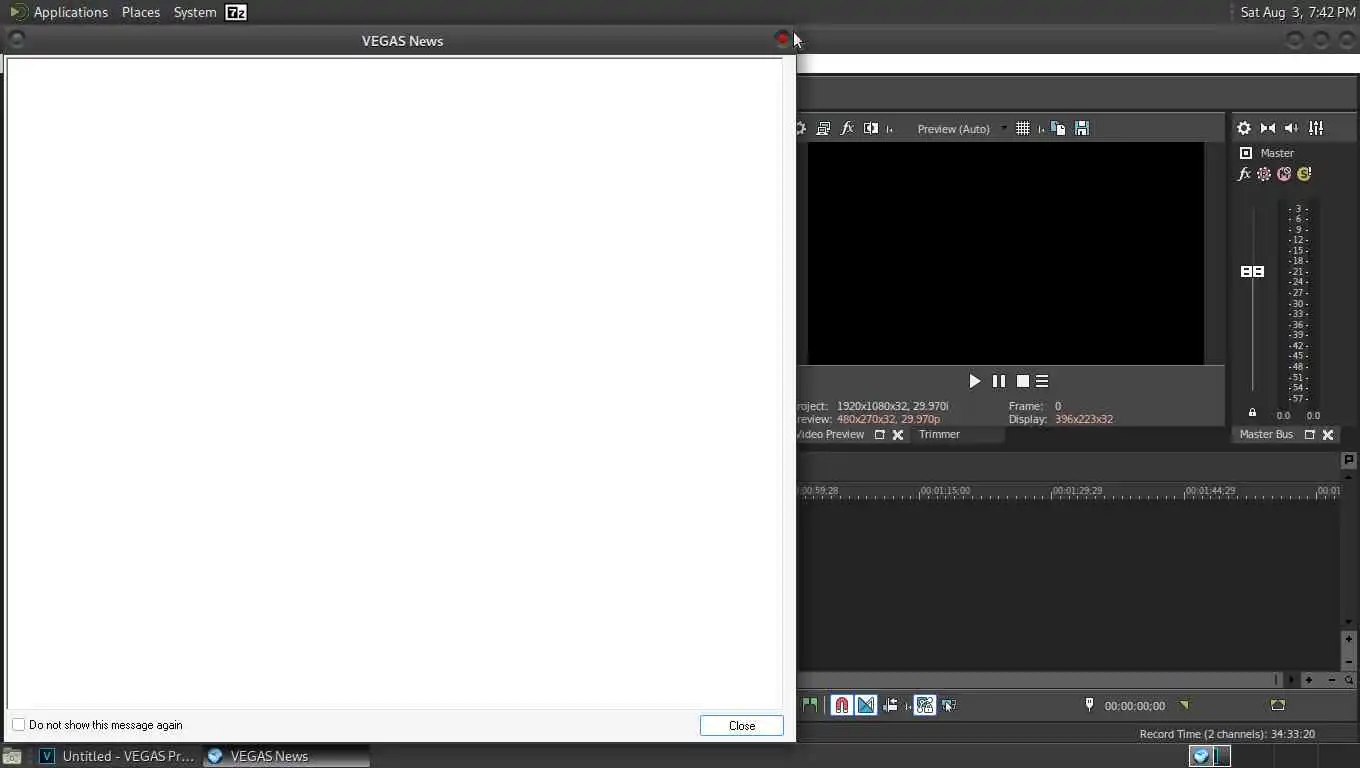1360x768 pixels.
Task: Toggle Lock Envelopes to Events icon
Action: click(925, 705)
